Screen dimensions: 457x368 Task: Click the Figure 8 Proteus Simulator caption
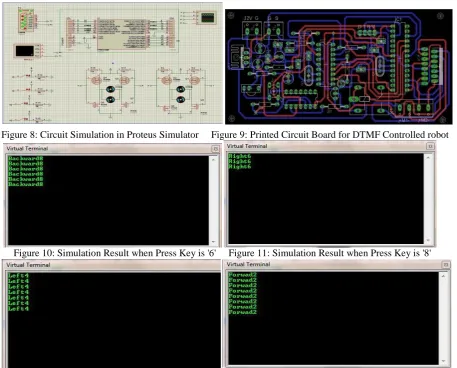[x=100, y=135]
